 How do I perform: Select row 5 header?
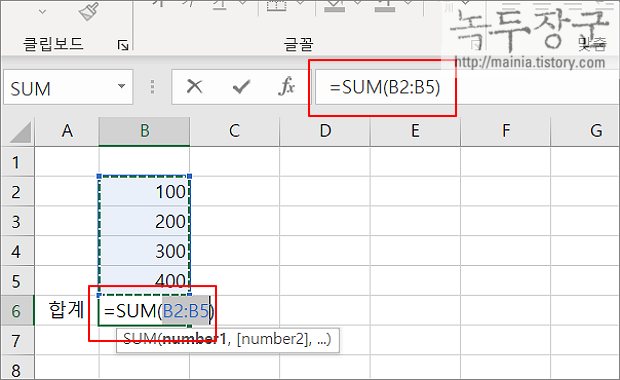[17, 281]
